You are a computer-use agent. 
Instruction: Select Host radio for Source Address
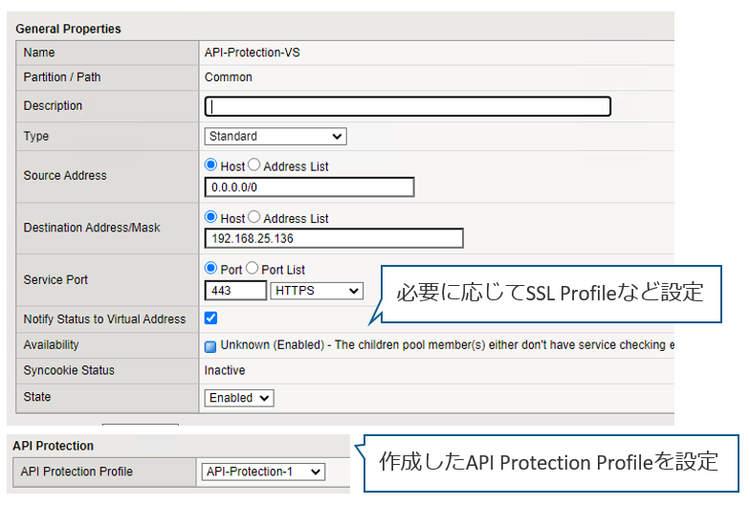[211, 166]
